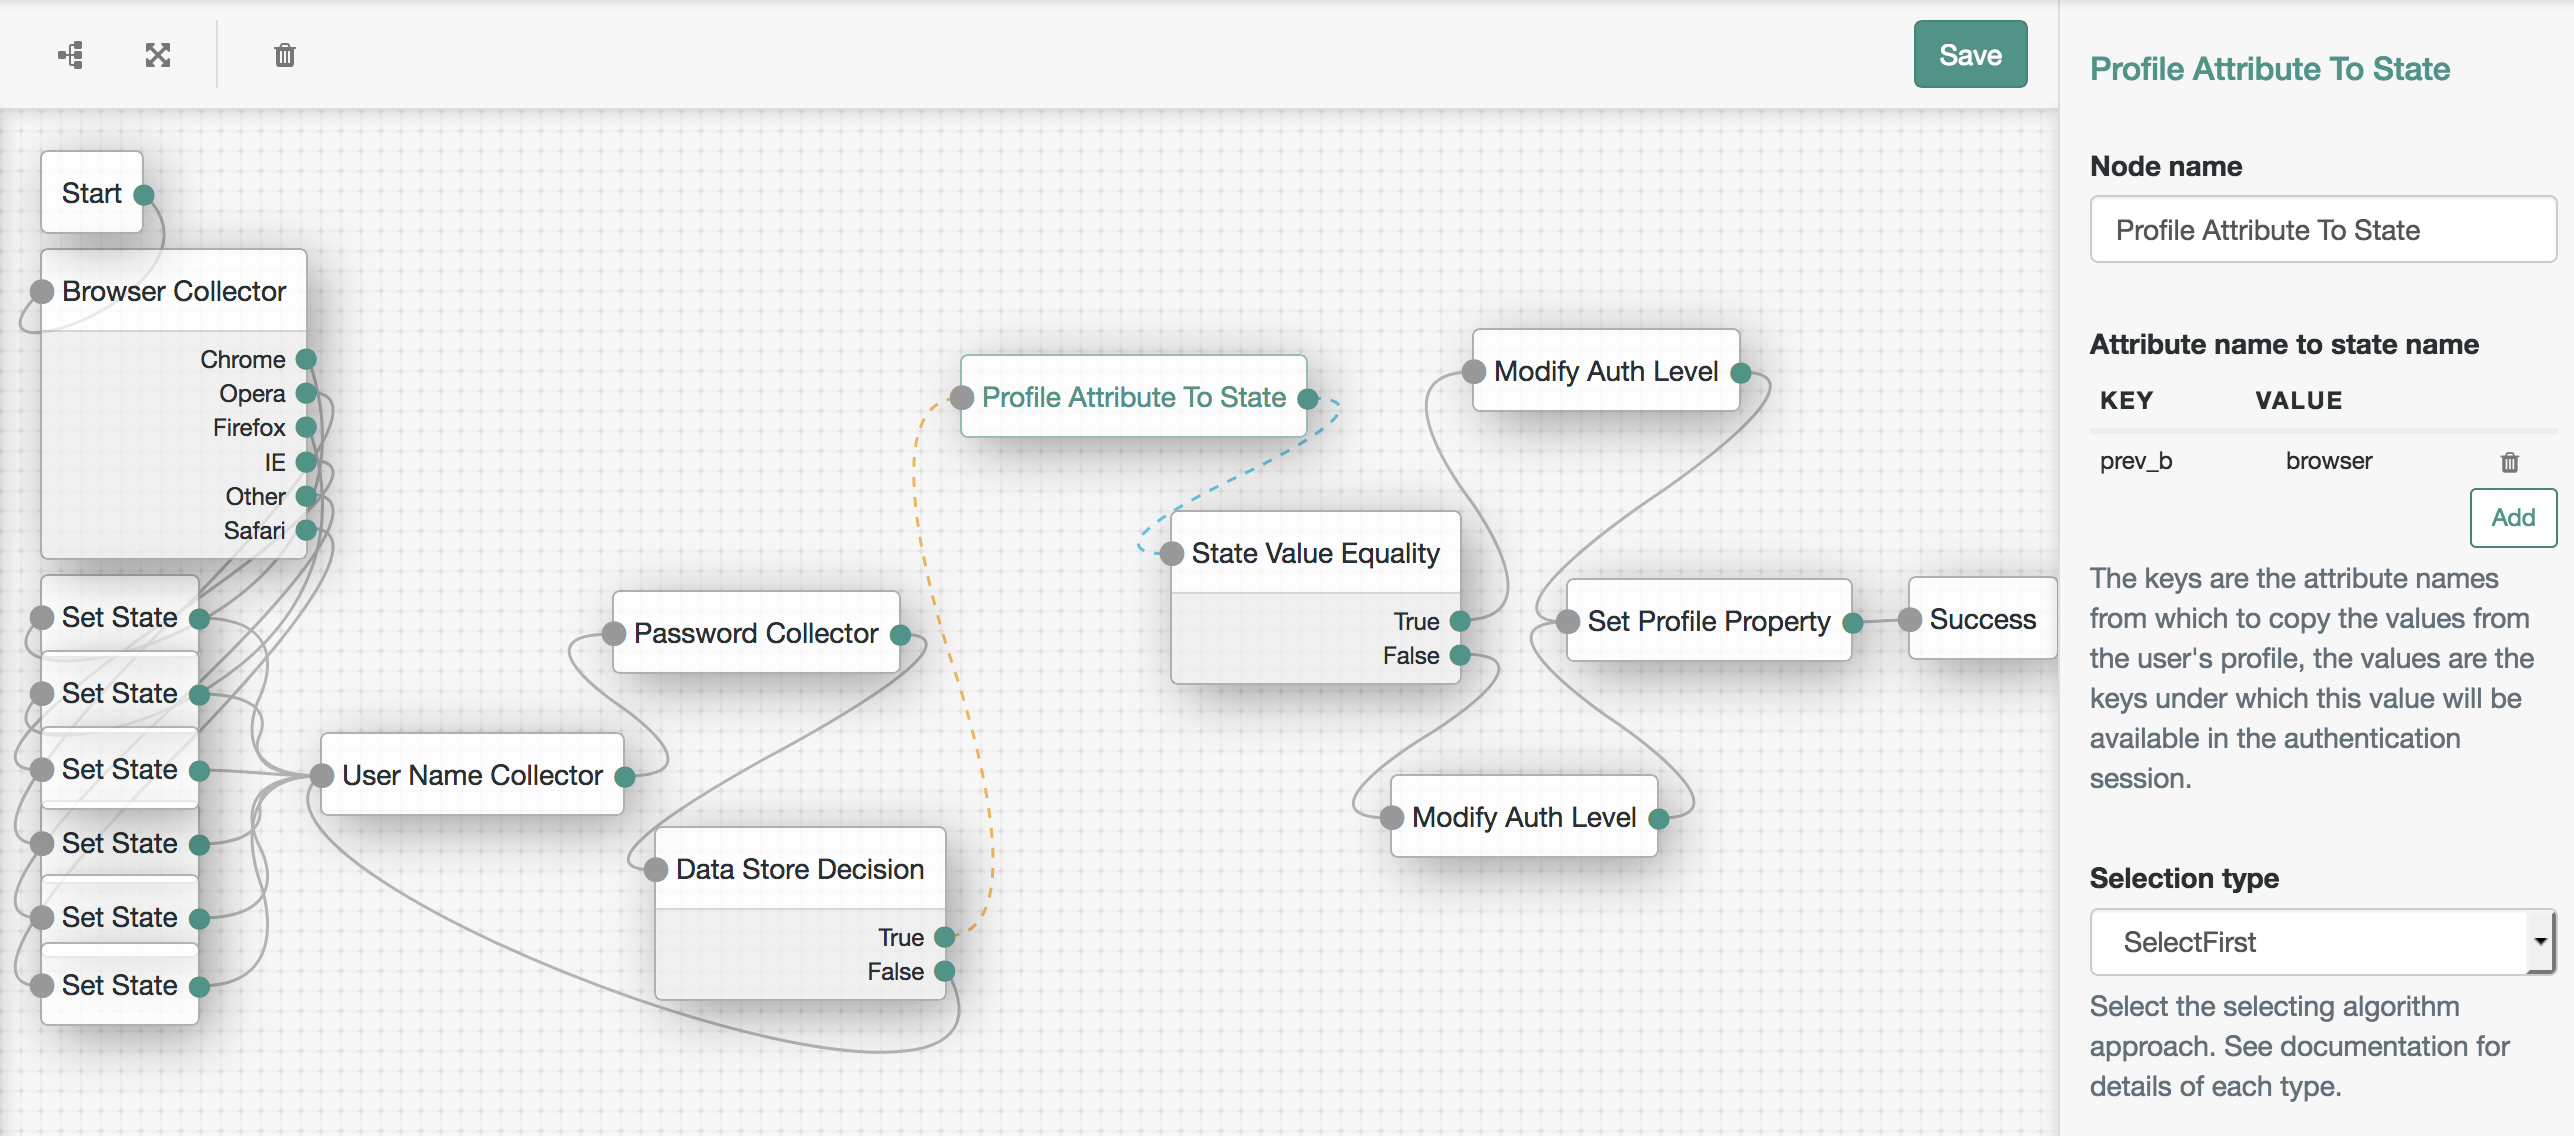This screenshot has width=2574, height=1136.
Task: Click the browser value in attribute table
Action: [x=2328, y=461]
